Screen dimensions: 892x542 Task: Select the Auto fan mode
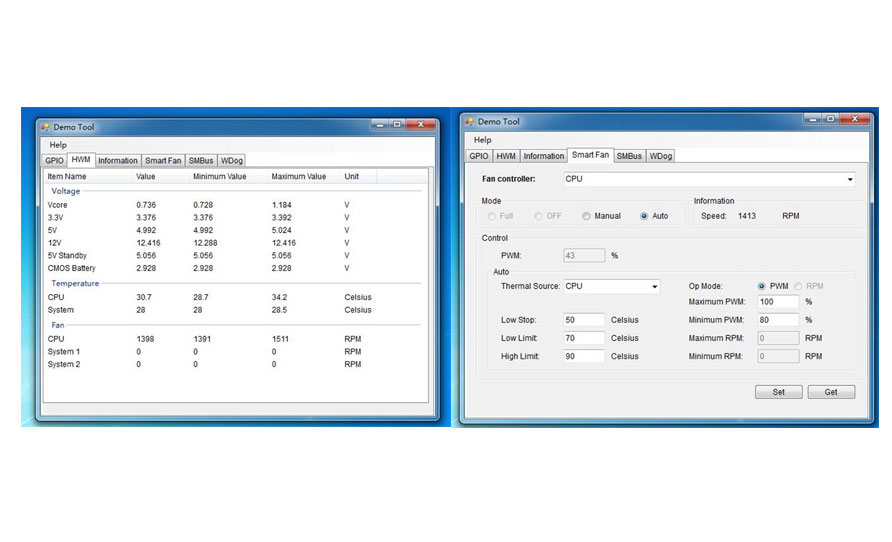click(x=644, y=216)
